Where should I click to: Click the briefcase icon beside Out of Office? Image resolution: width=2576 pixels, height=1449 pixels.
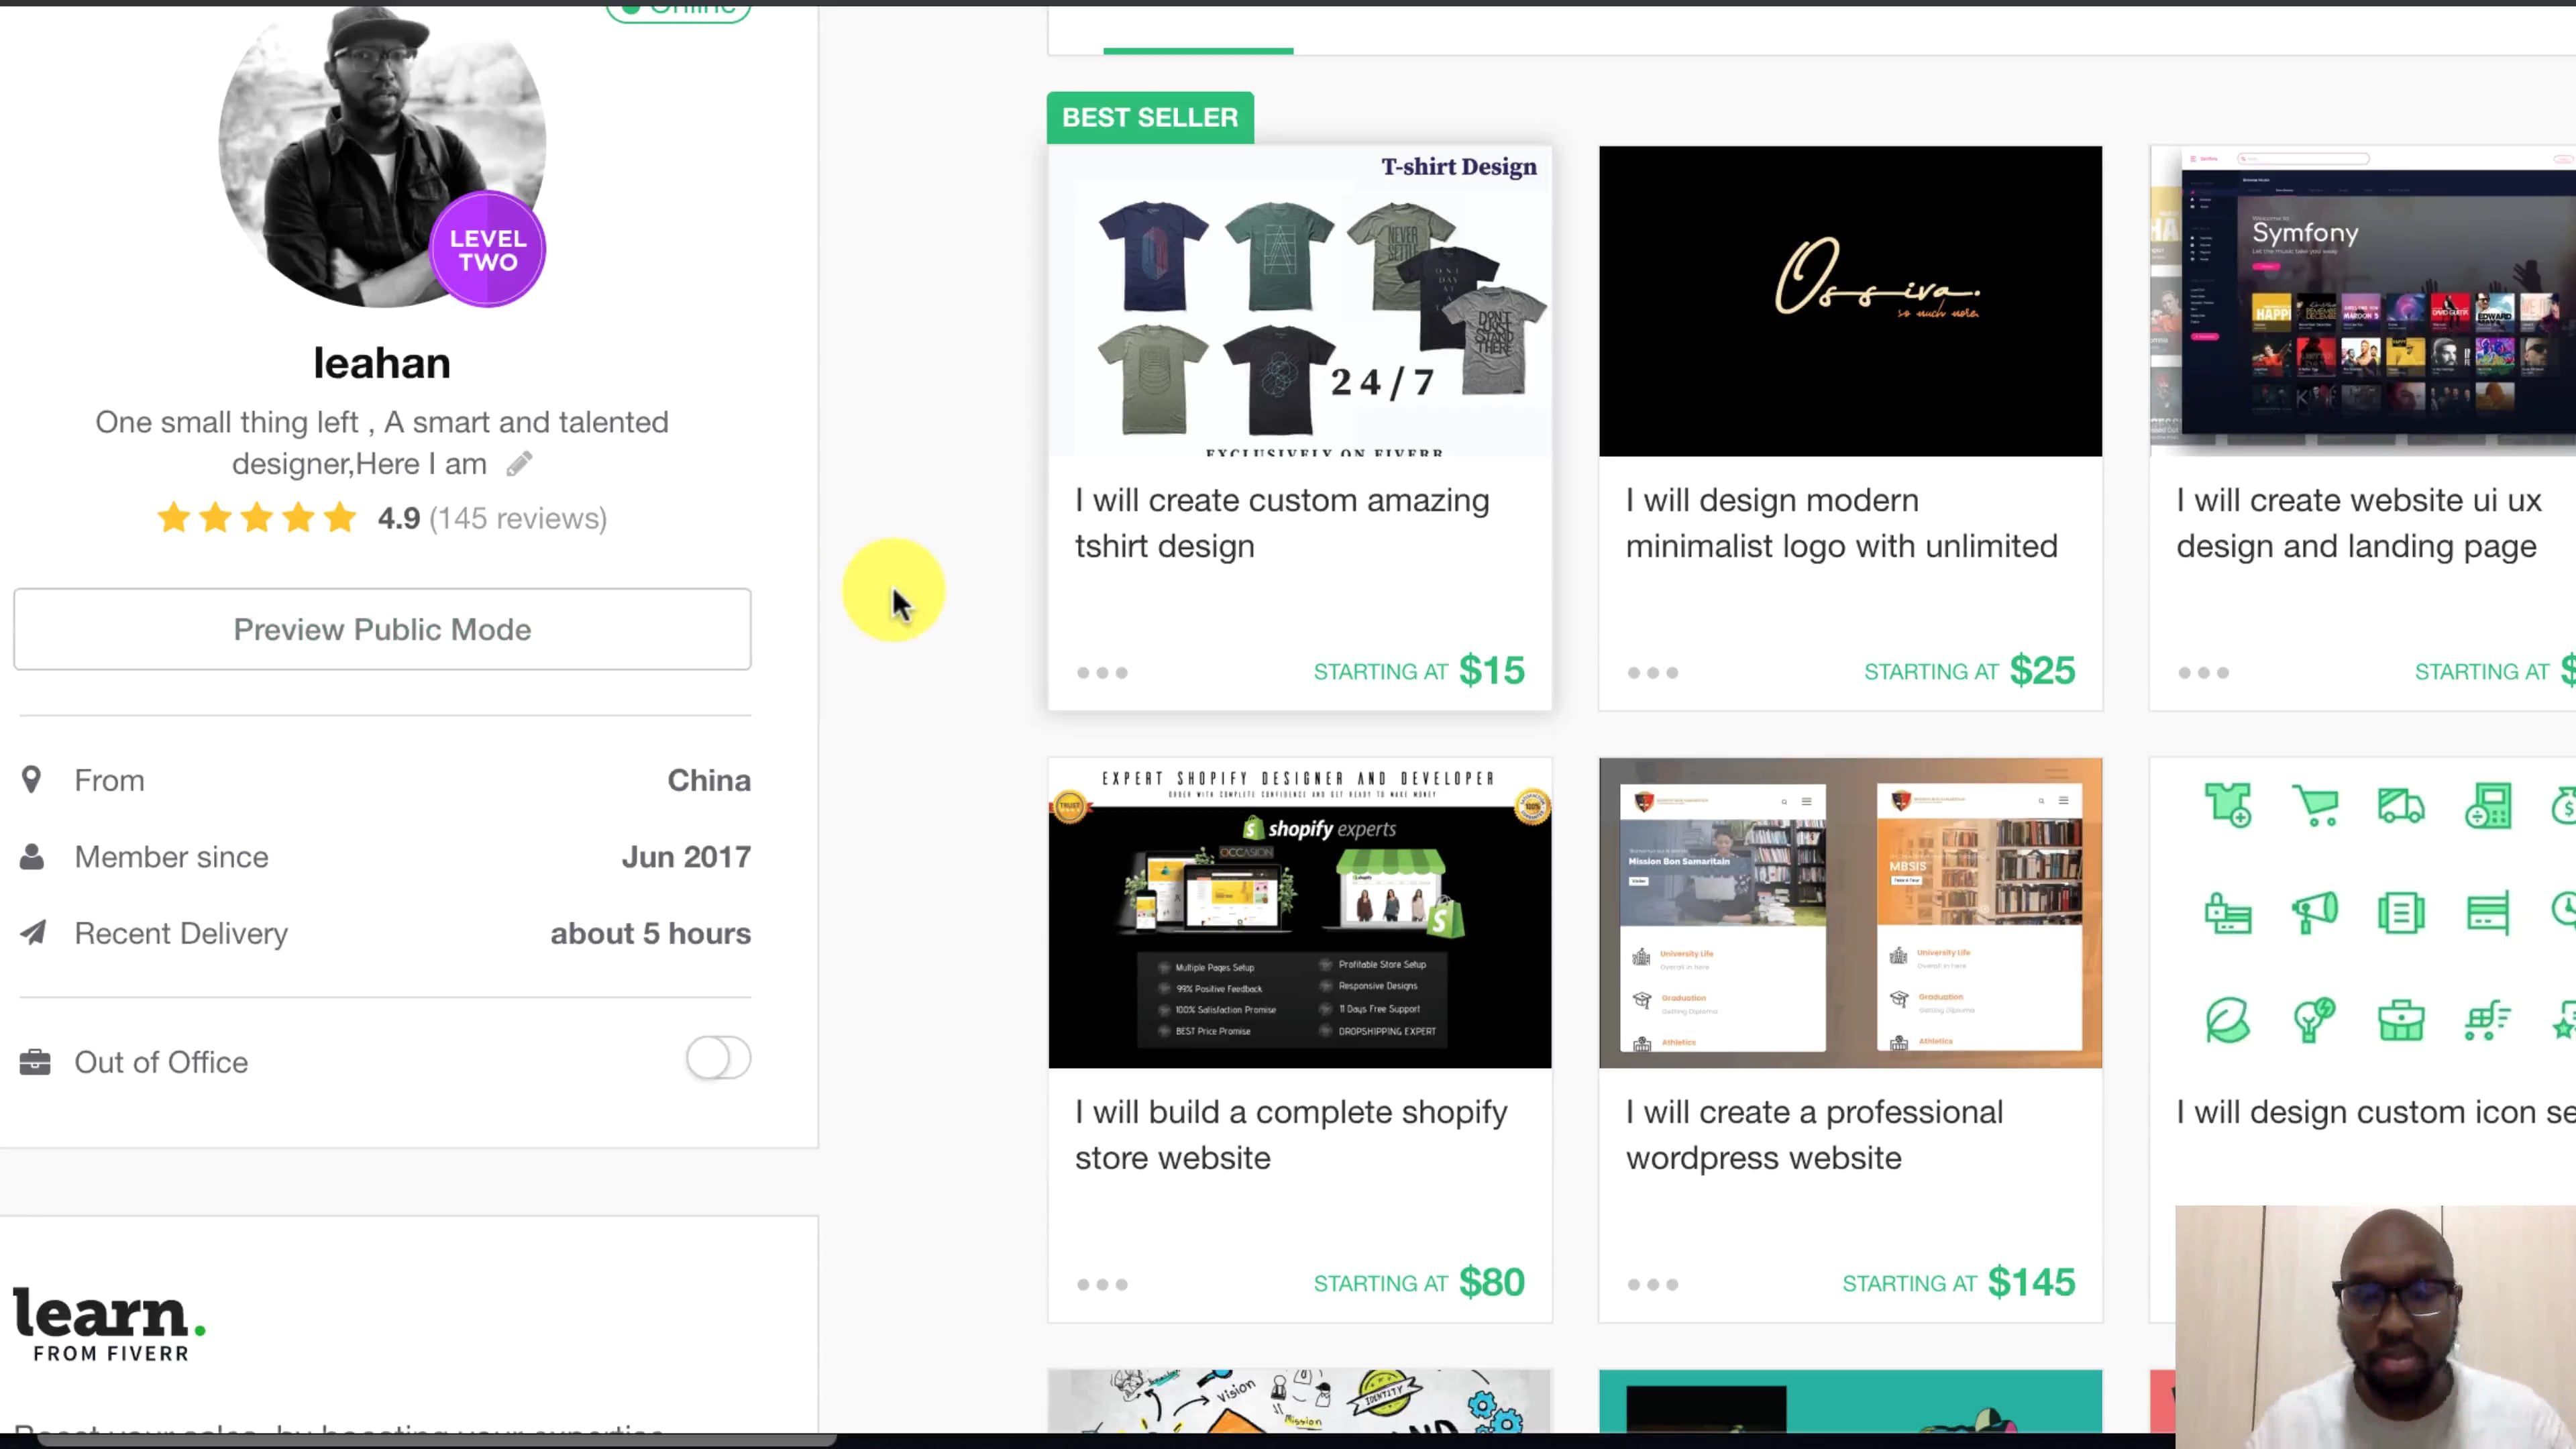[x=35, y=1062]
